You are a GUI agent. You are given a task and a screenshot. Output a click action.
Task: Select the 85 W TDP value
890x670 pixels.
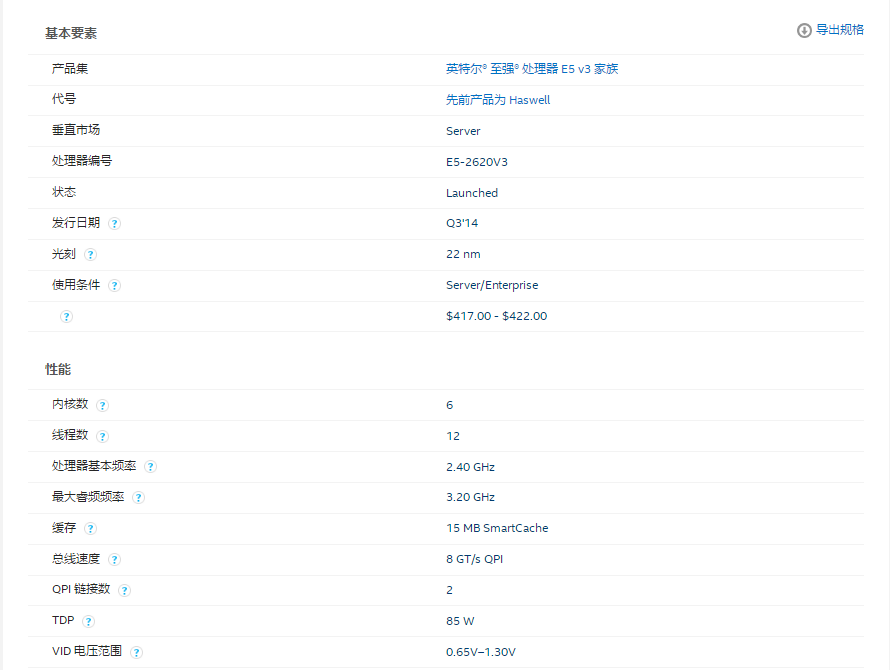pos(460,621)
